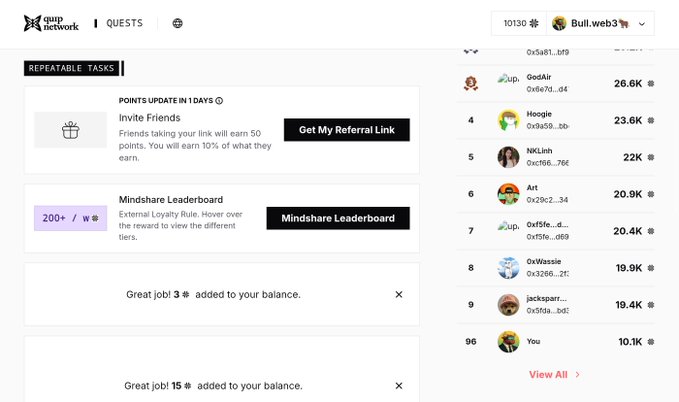Click the 26.6K score for GodAir

tap(628, 84)
